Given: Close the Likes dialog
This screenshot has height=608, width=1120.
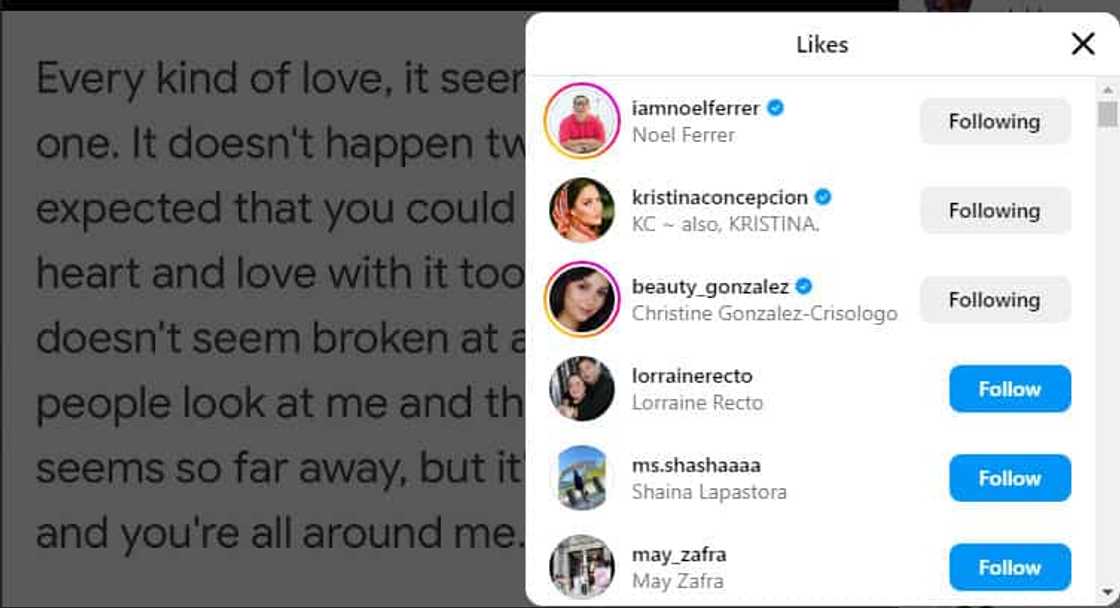Looking at the screenshot, I should 1083,44.
